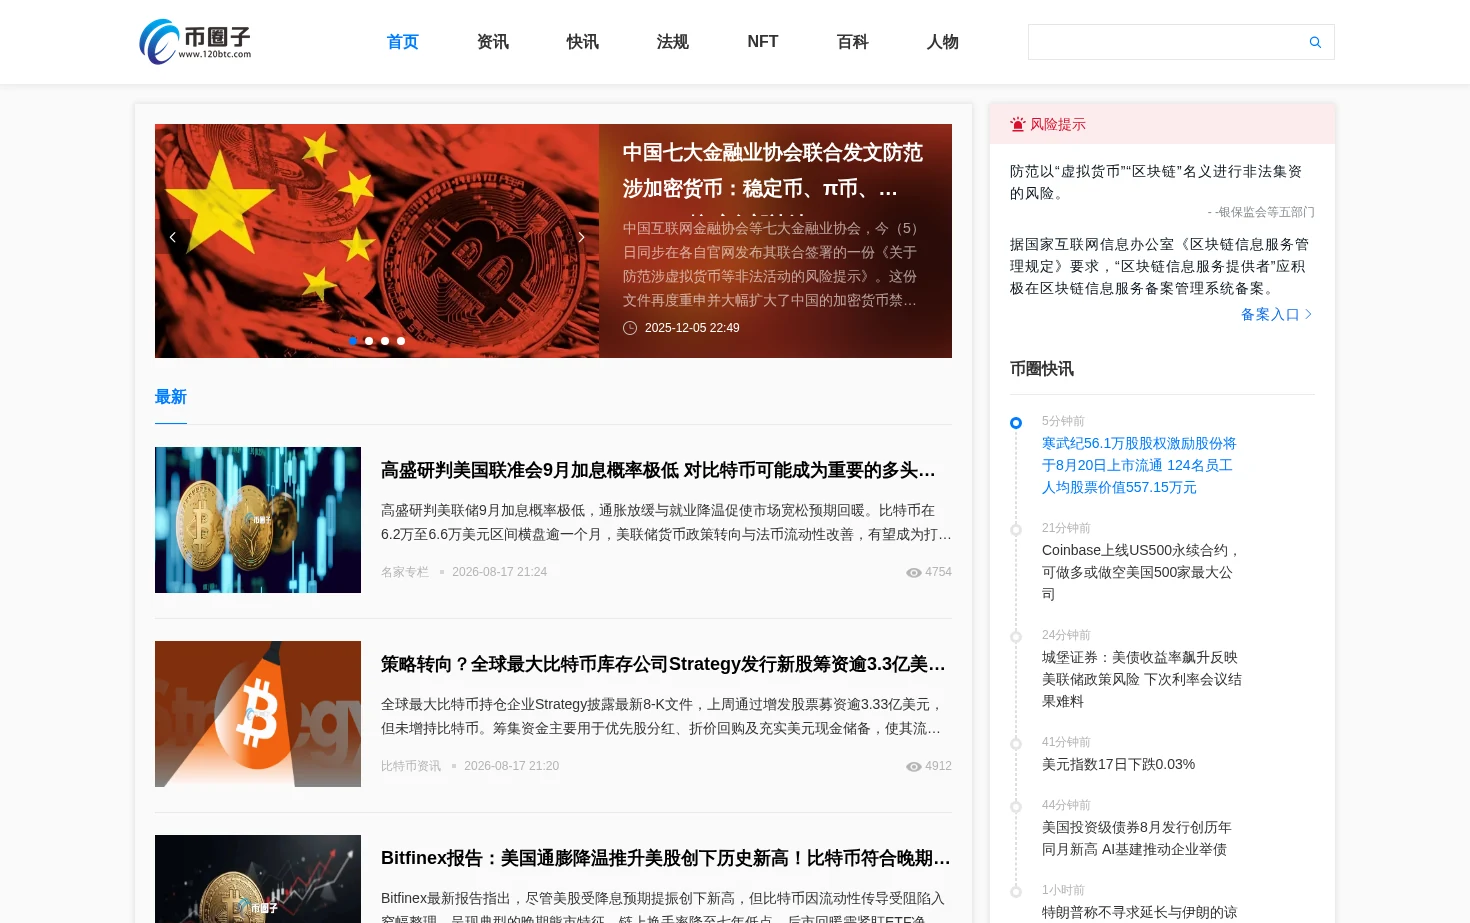
Task: Open the 法规 navigation item
Action: (673, 42)
